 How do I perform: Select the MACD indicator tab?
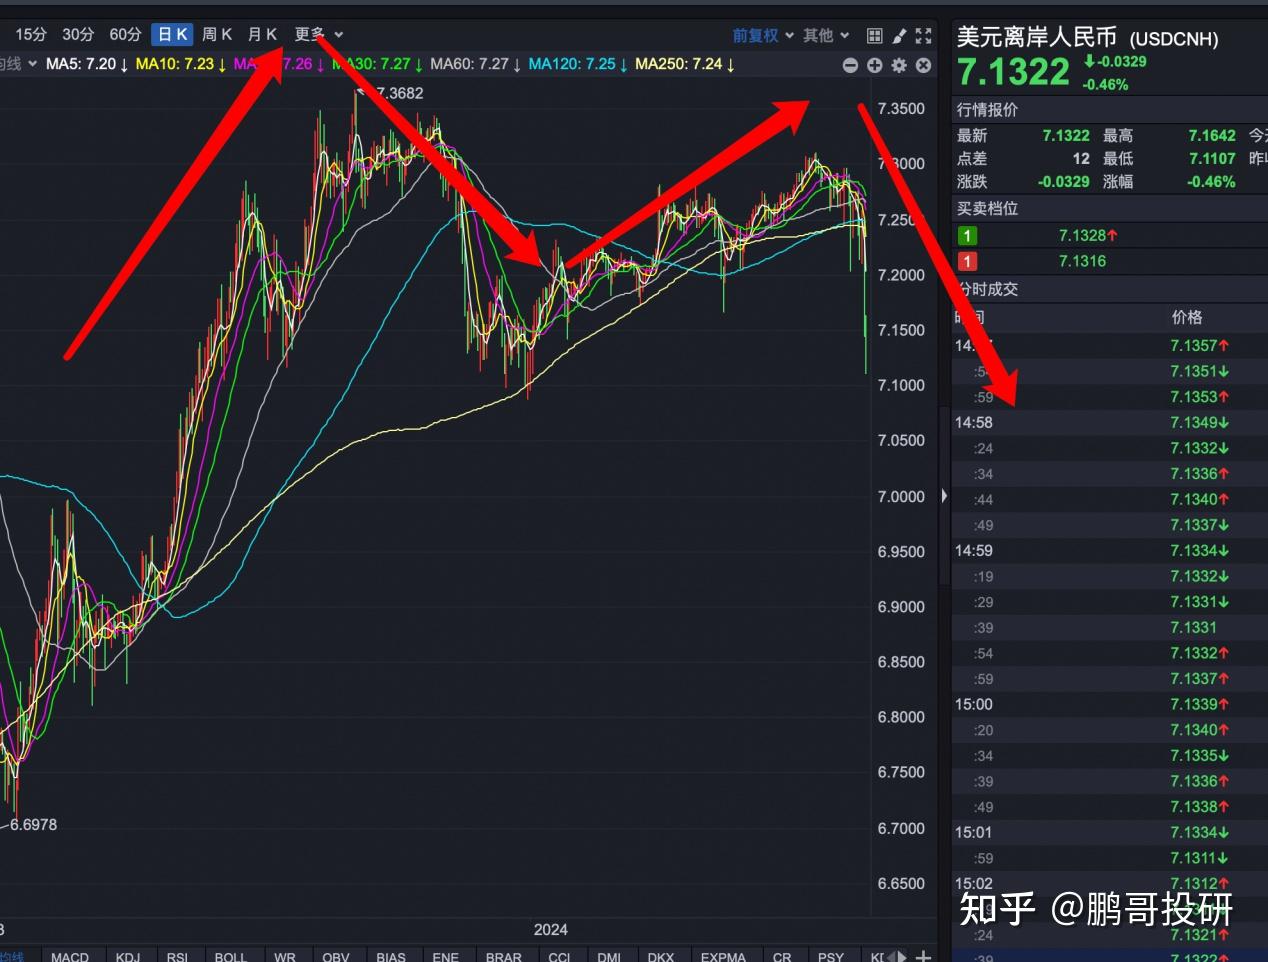[x=72, y=956]
